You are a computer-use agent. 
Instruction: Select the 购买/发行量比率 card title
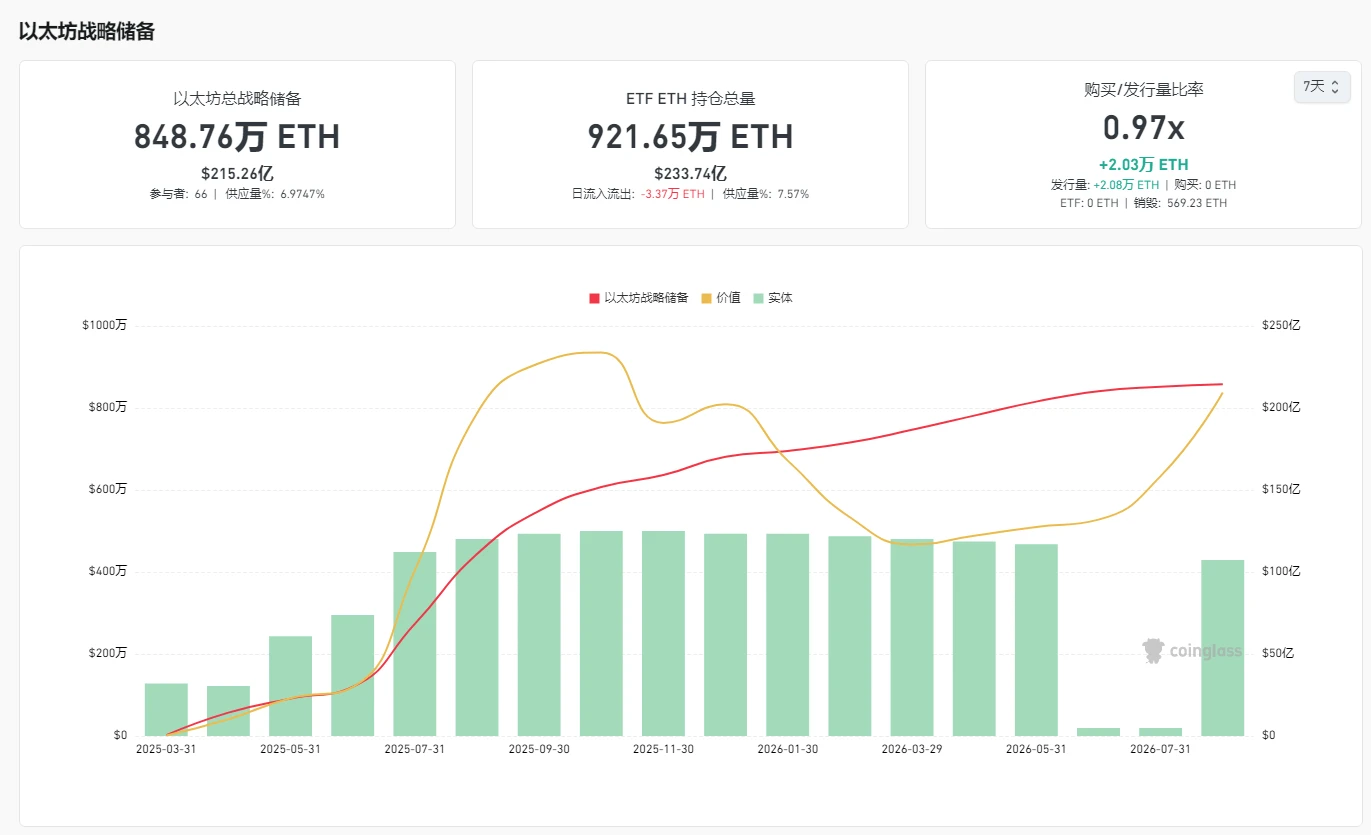pyautogui.click(x=1144, y=90)
